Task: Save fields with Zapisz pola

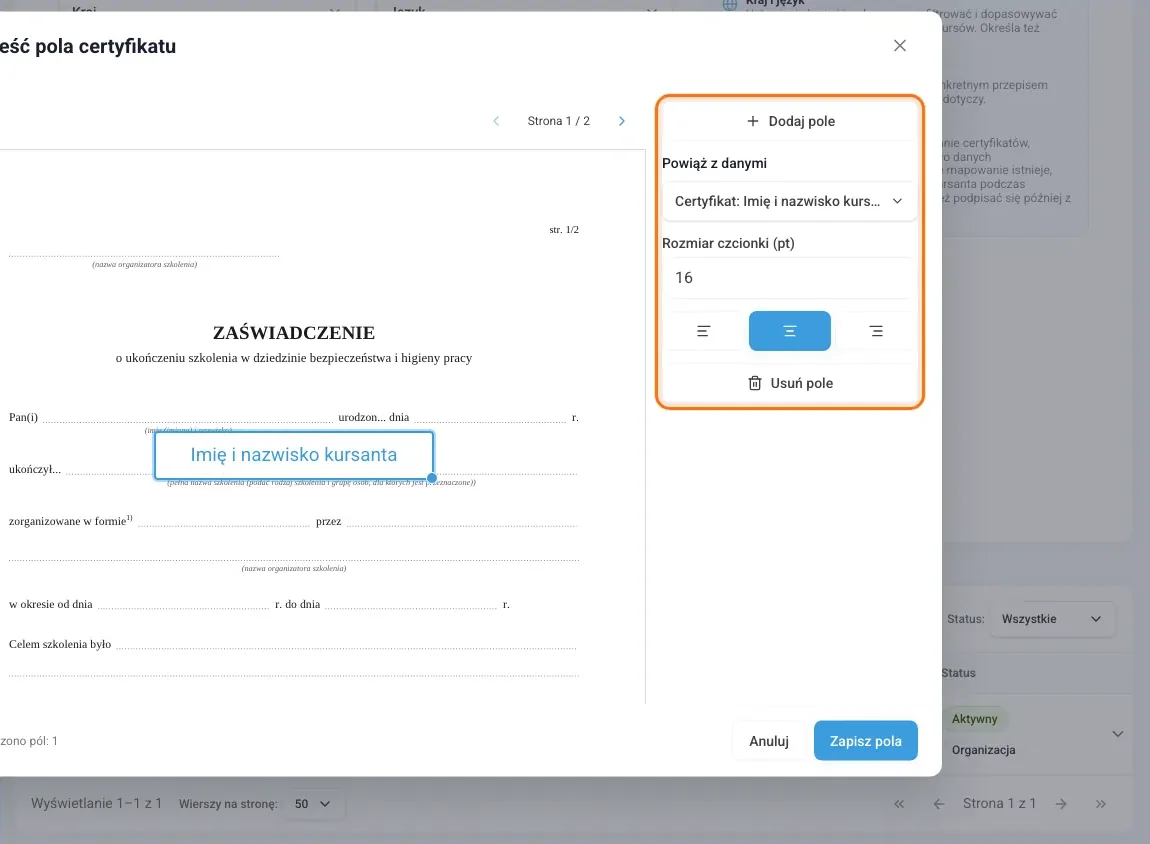Action: (x=865, y=741)
